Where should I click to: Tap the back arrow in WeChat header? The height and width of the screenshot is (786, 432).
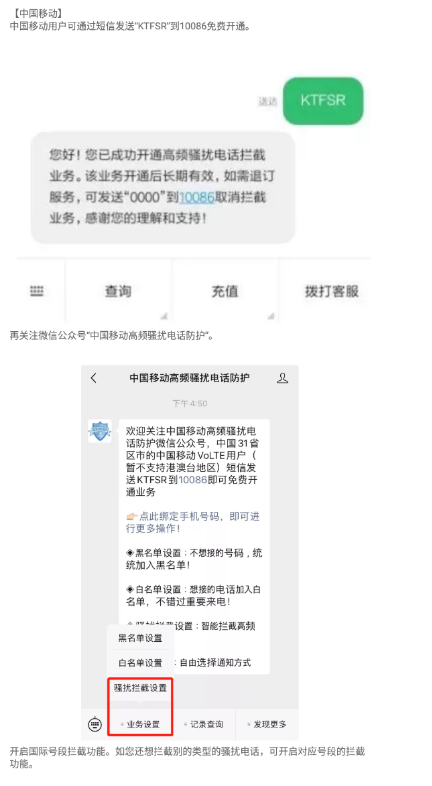coord(94,378)
